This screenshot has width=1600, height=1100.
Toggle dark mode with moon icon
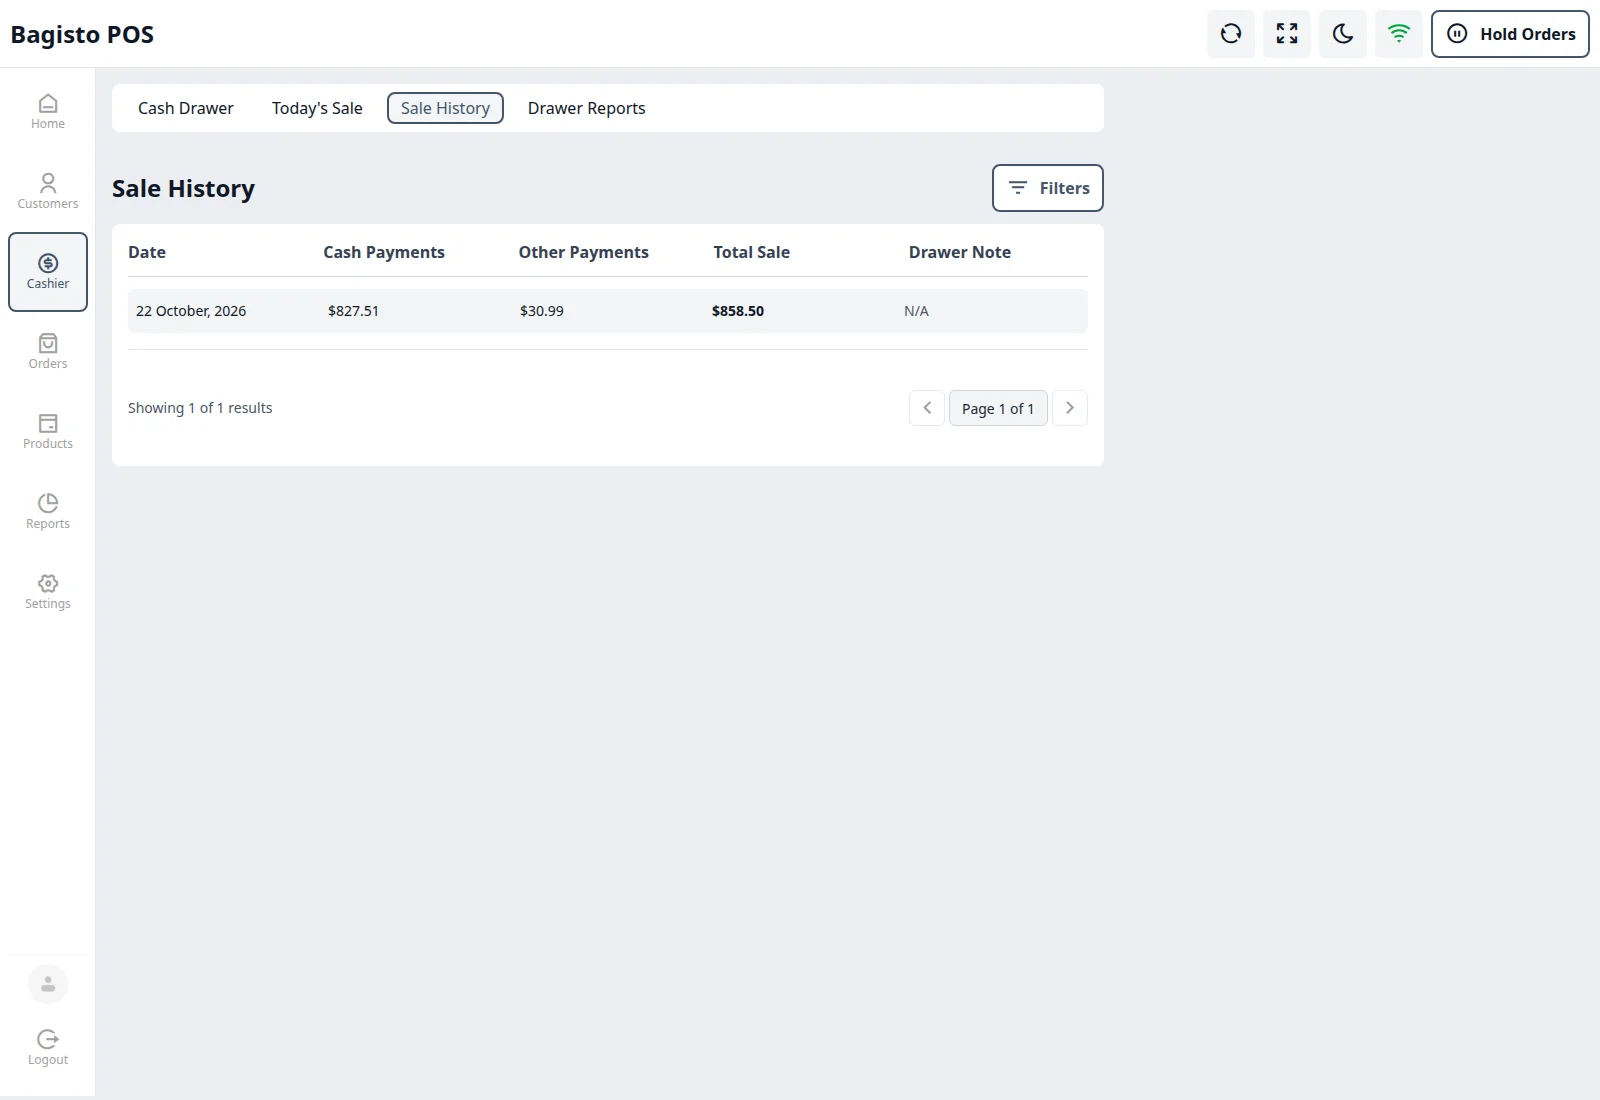tap(1343, 34)
